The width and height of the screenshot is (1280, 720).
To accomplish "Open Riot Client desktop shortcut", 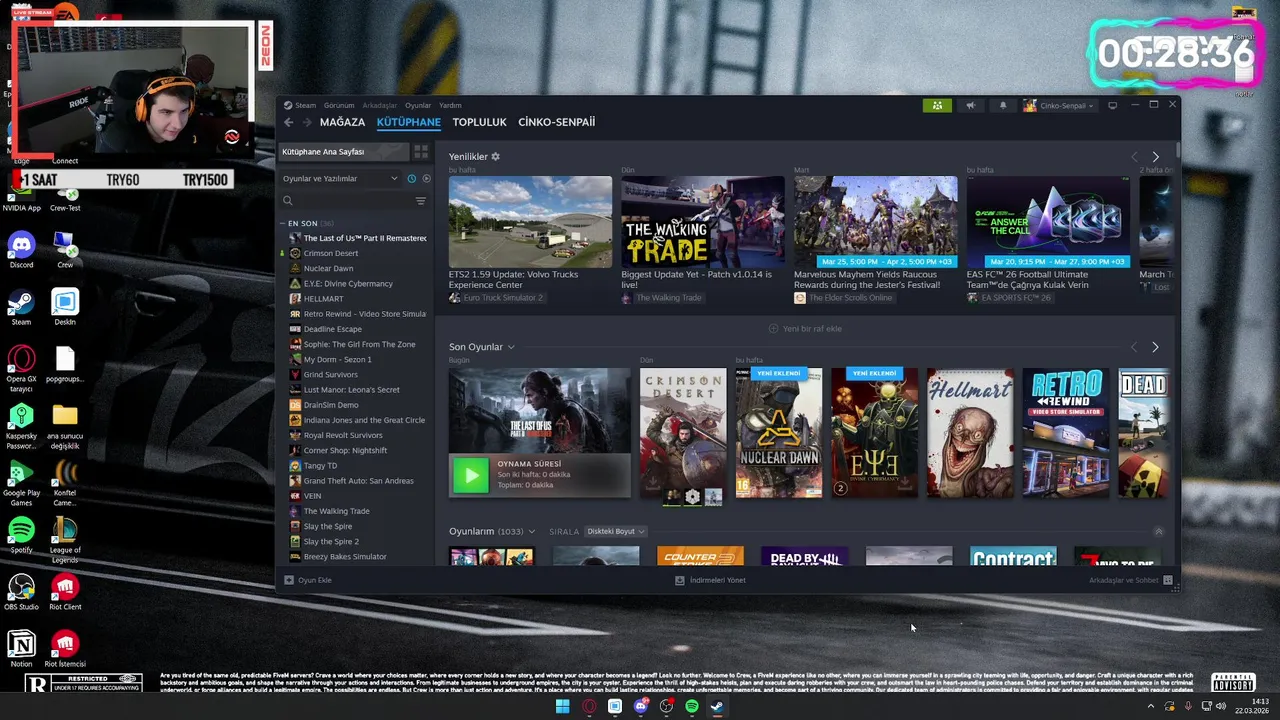I will 65,592.
